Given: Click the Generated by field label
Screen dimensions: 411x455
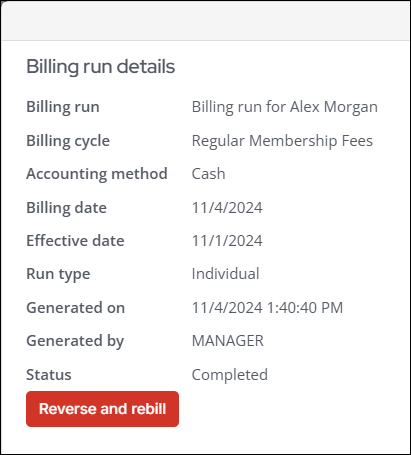Looking at the screenshot, I should pos(75,341).
